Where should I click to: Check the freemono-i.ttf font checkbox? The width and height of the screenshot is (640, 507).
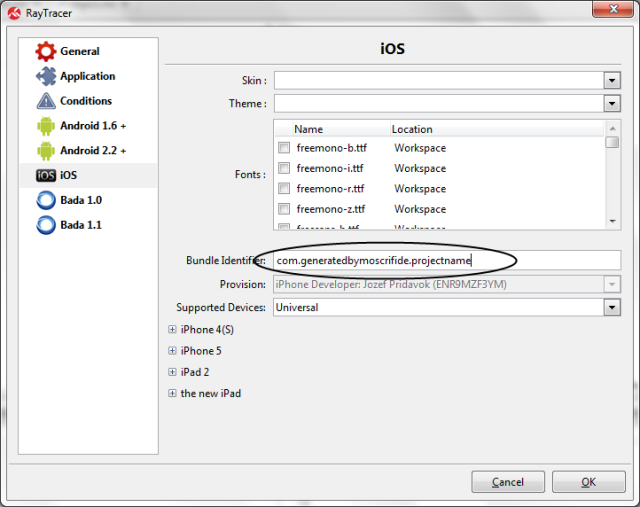point(284,168)
